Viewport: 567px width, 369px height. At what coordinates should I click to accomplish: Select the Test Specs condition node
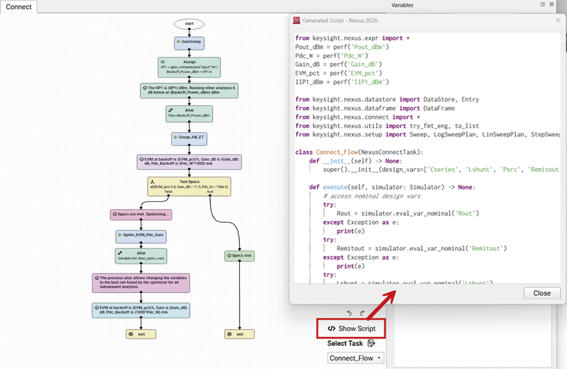tap(189, 186)
